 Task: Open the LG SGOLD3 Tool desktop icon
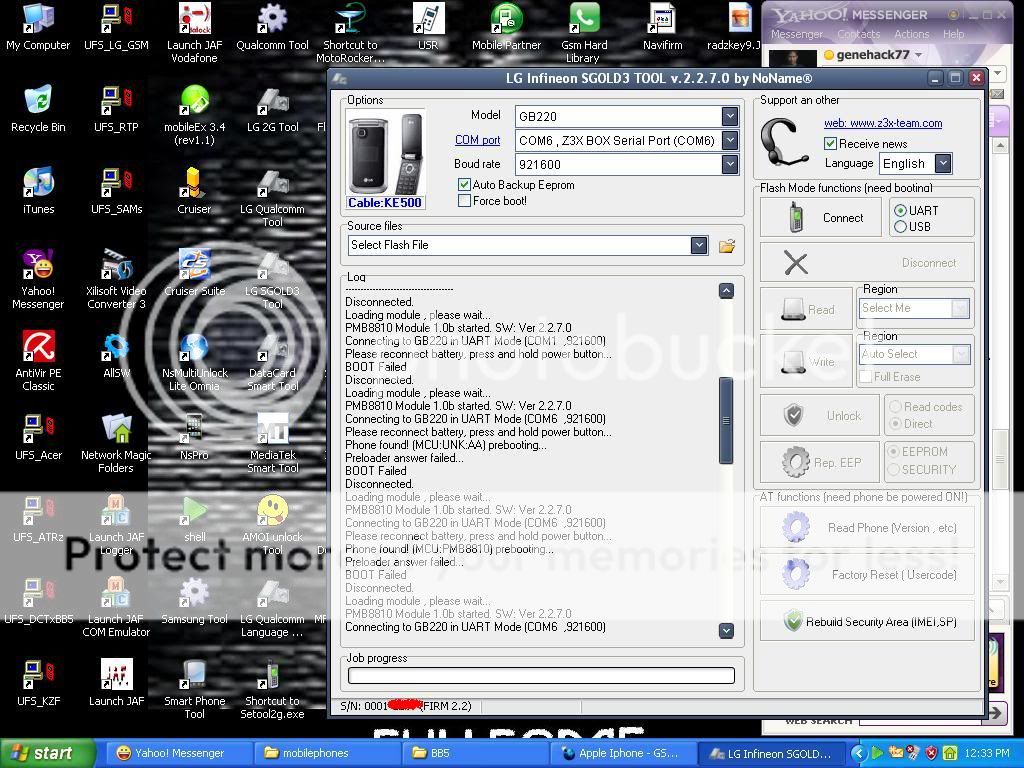272,280
